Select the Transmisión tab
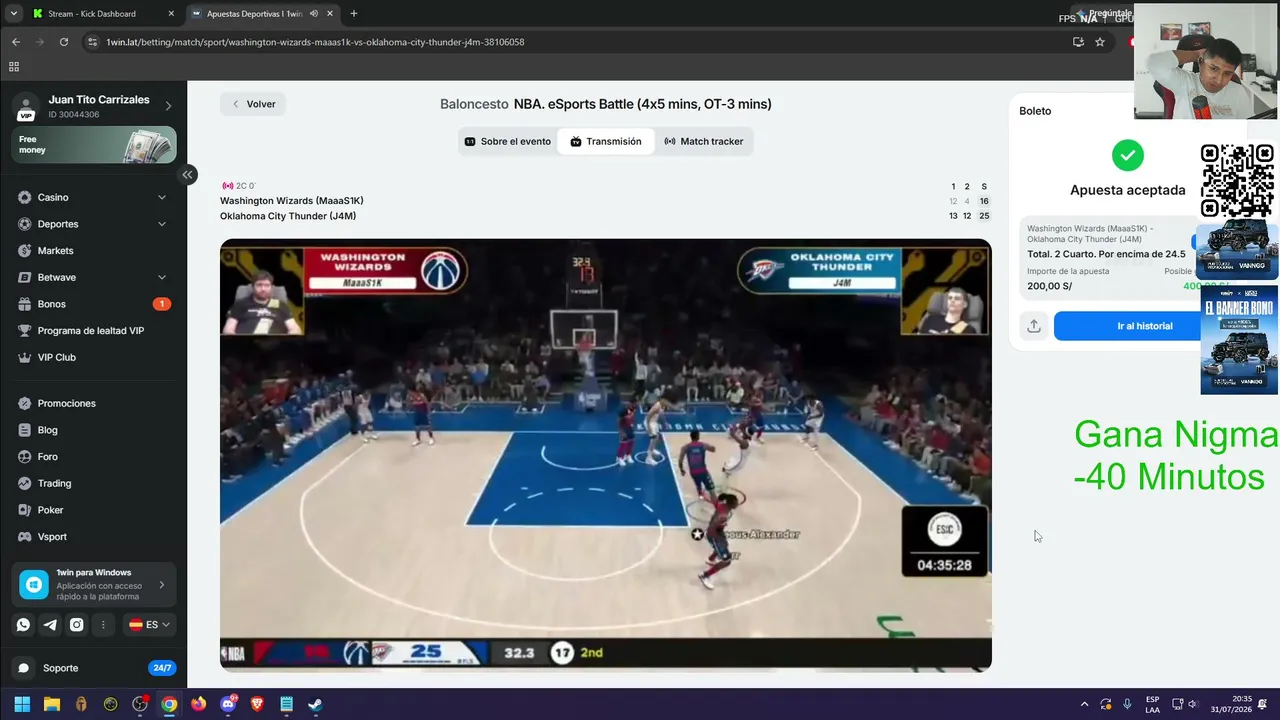The image size is (1280, 720). 606,142
